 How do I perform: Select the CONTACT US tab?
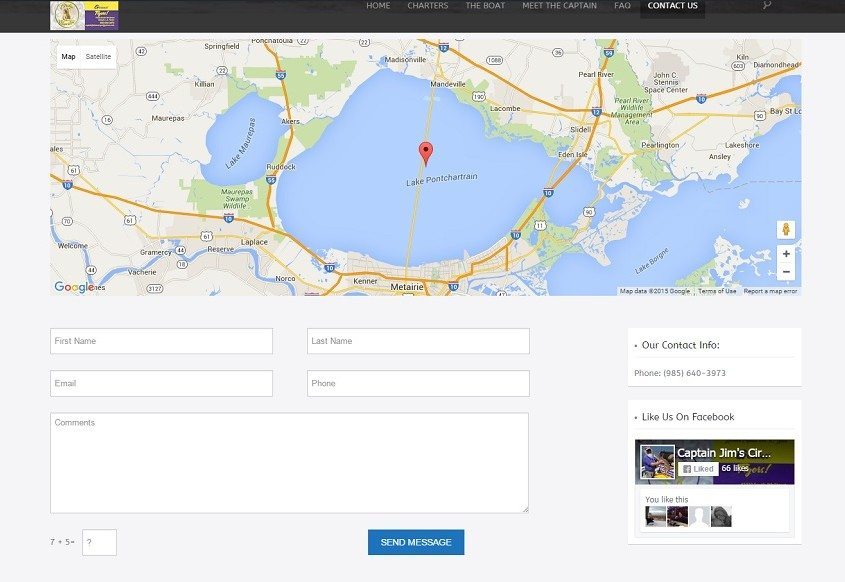(x=673, y=6)
